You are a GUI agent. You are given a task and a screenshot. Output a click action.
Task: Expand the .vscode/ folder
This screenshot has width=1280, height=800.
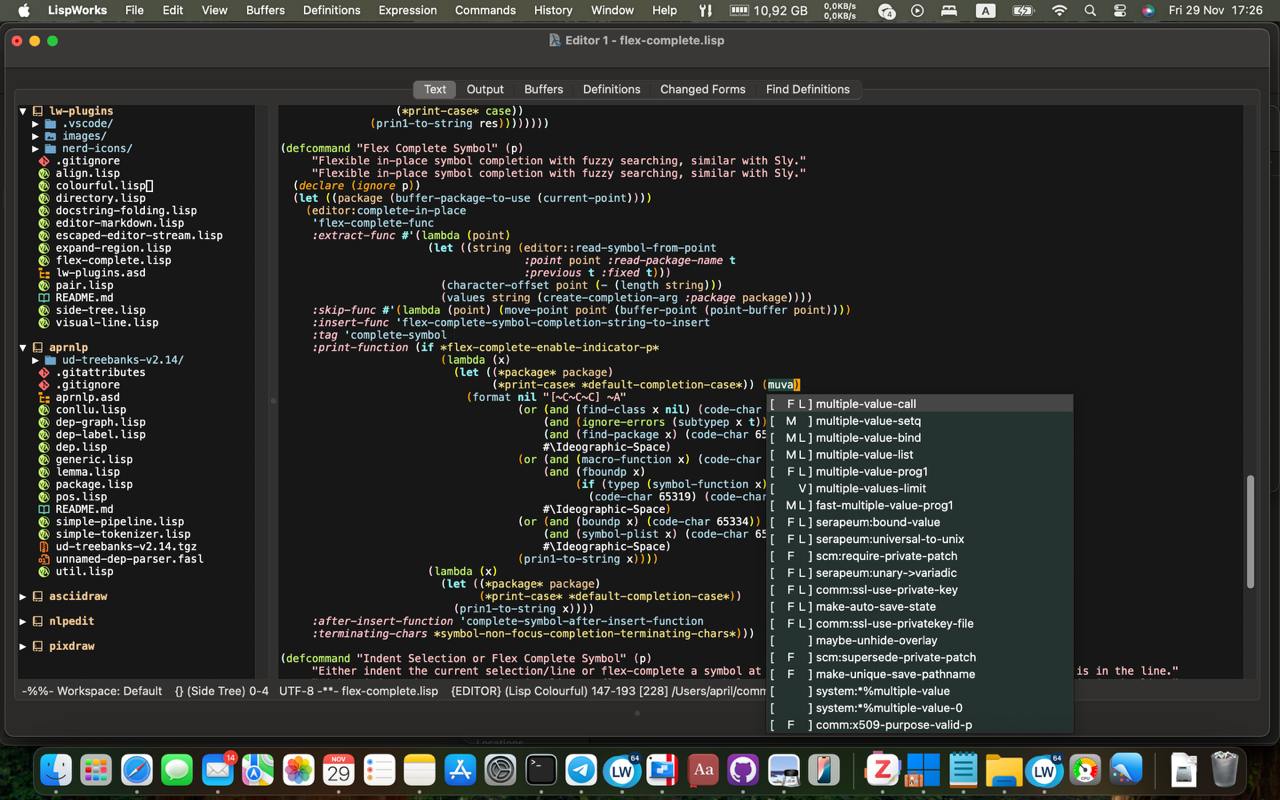[36, 124]
